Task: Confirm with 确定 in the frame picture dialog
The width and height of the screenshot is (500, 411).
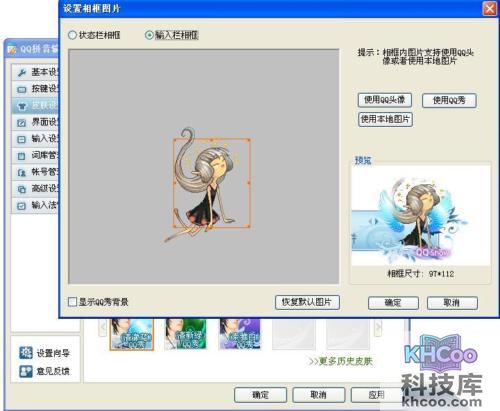Action: 393,303
